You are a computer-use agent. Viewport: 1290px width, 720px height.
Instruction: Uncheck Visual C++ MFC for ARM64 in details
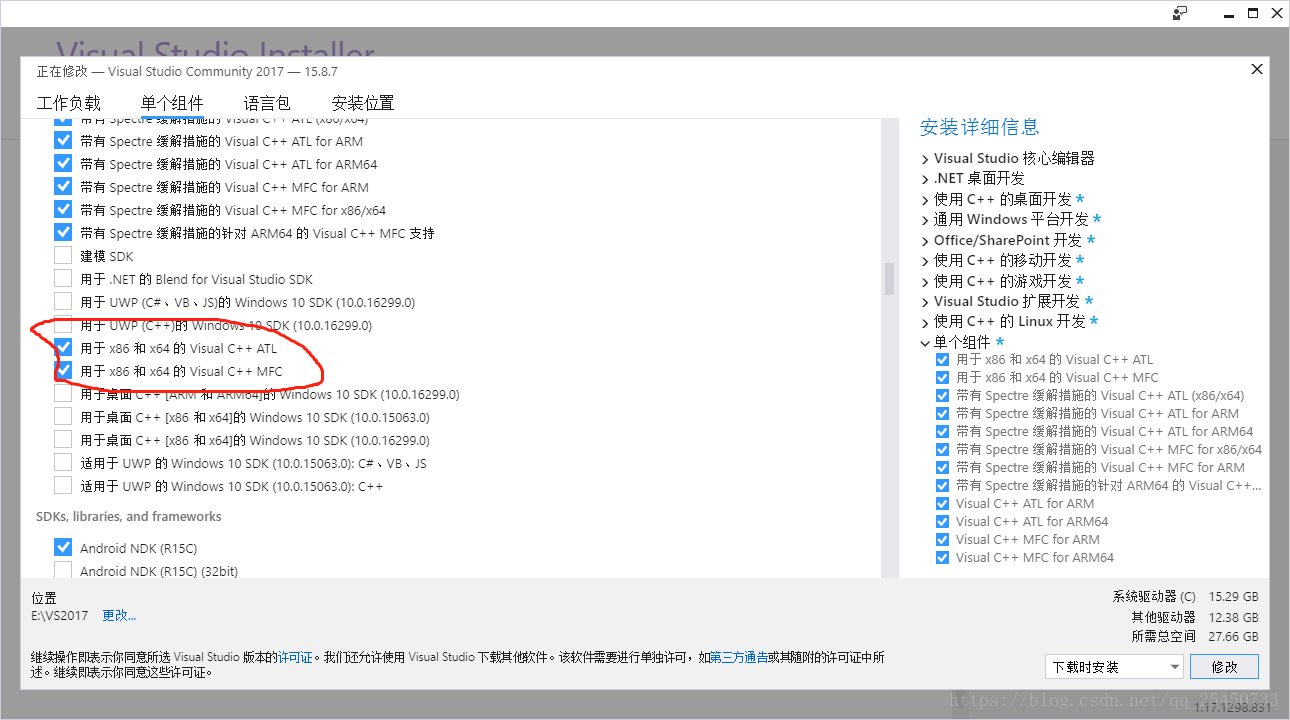[x=942, y=557]
